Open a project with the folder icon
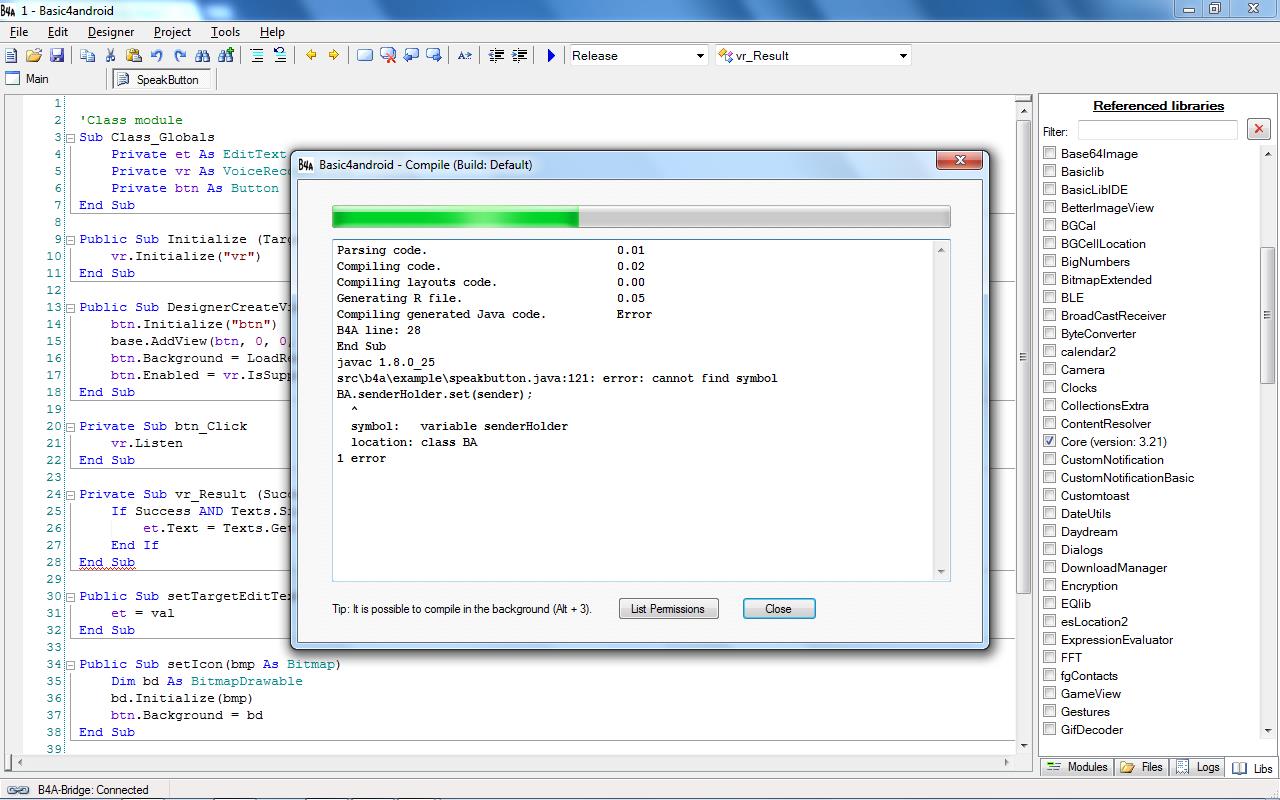This screenshot has width=1280, height=800. point(34,56)
